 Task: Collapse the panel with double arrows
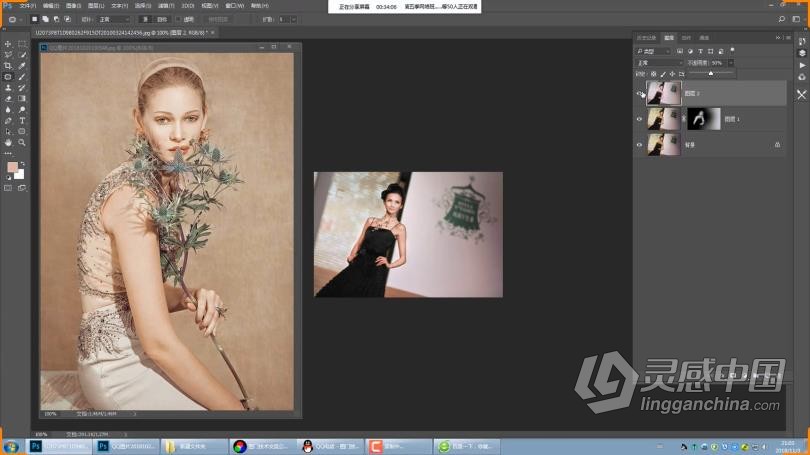pyautogui.click(x=778, y=38)
